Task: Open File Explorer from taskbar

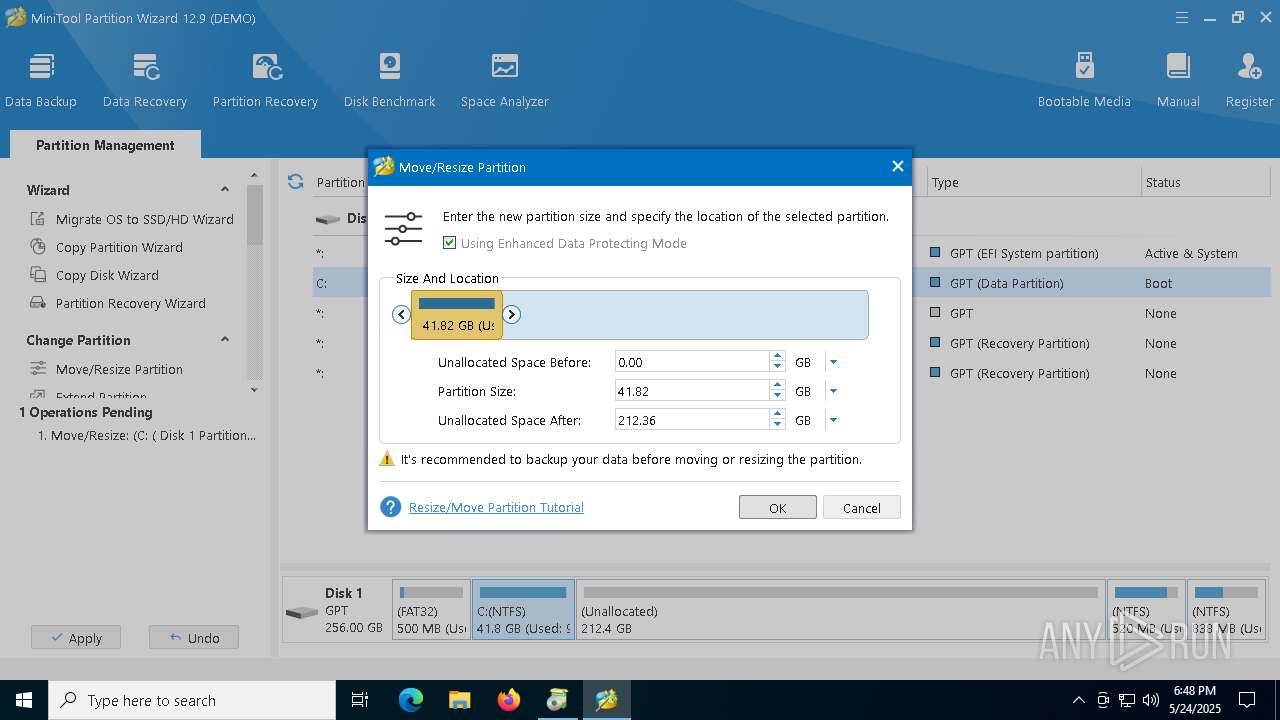Action: [459, 700]
